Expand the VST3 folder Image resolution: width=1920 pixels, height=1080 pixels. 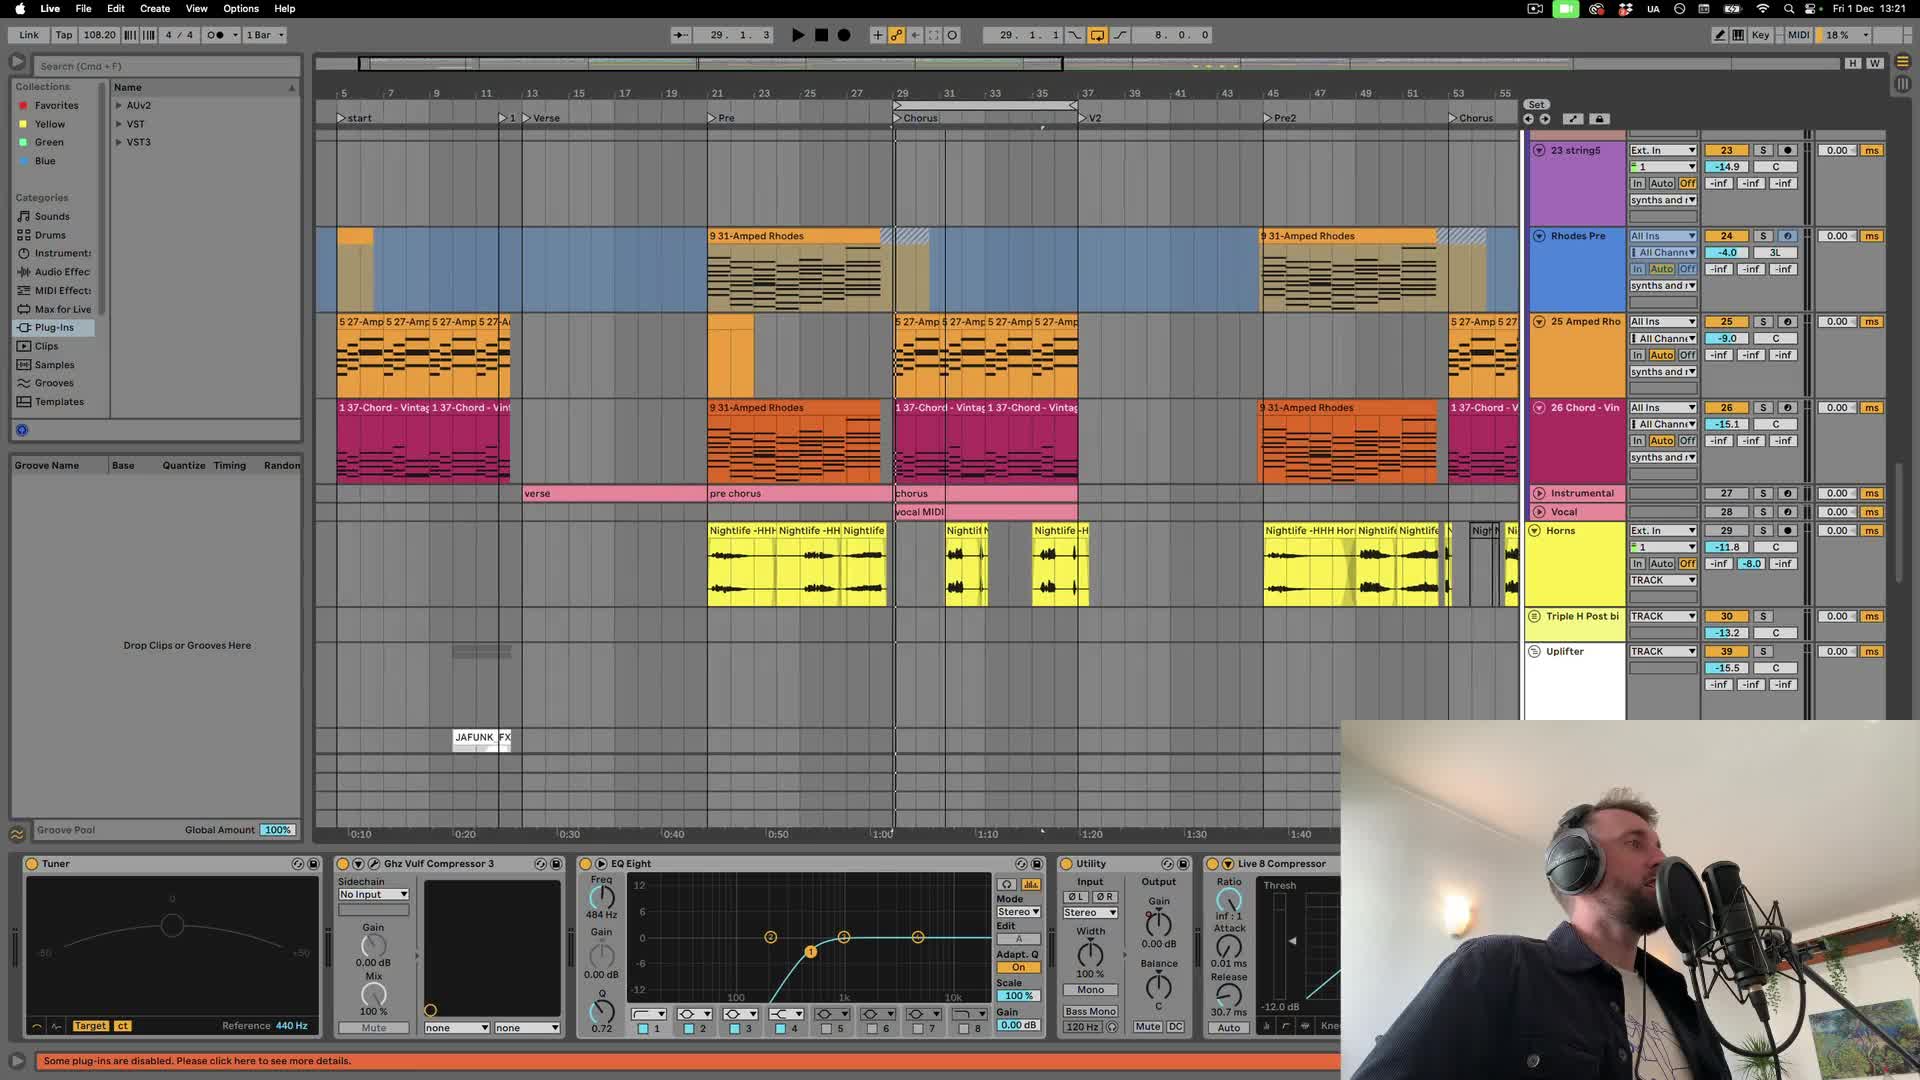[119, 143]
